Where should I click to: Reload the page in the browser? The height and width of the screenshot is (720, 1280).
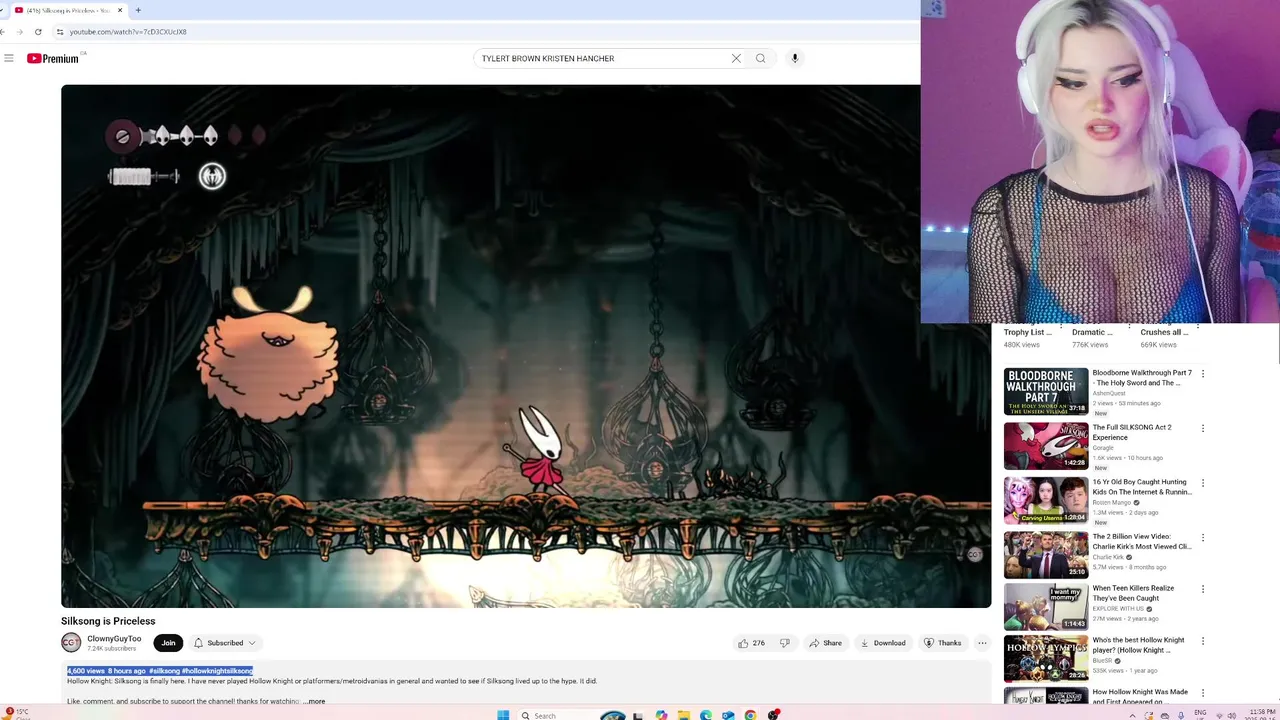[38, 32]
